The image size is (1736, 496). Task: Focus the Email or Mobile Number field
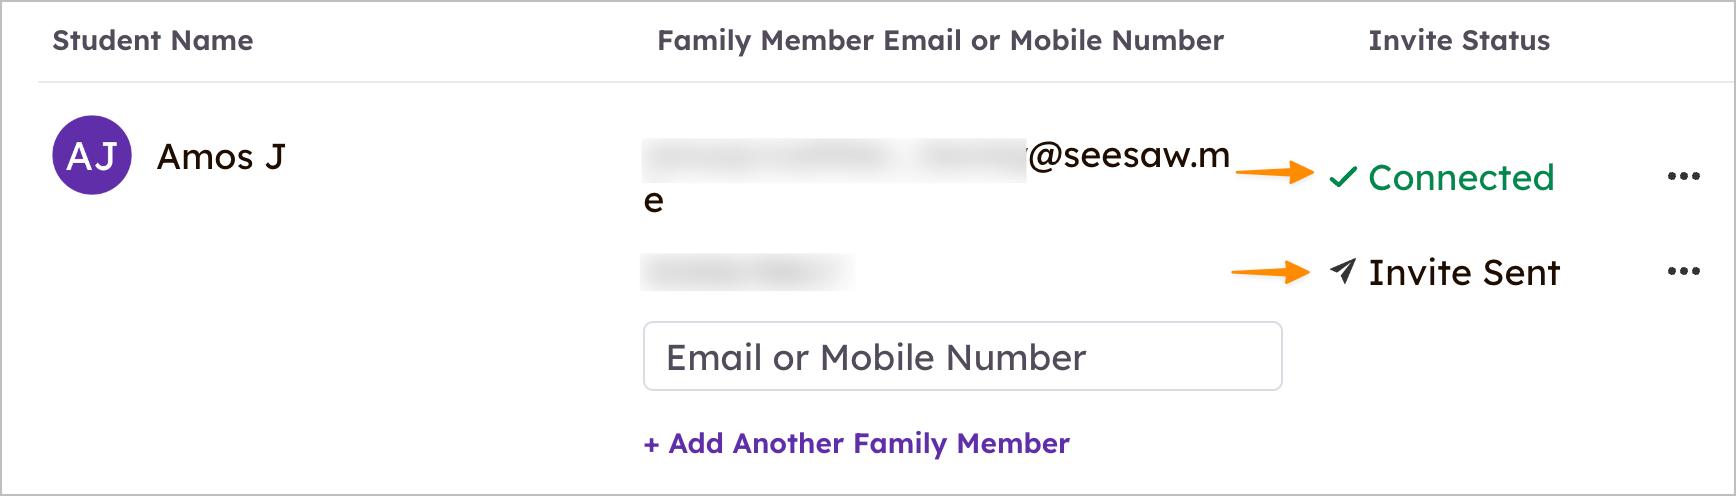point(962,356)
